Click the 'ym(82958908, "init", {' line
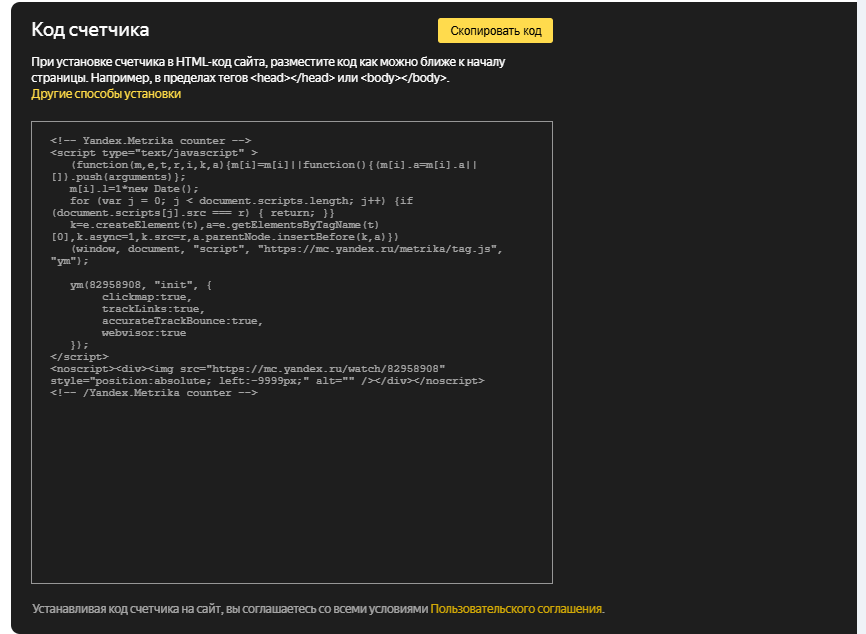Viewport: 866px width, 634px height. click(141, 285)
